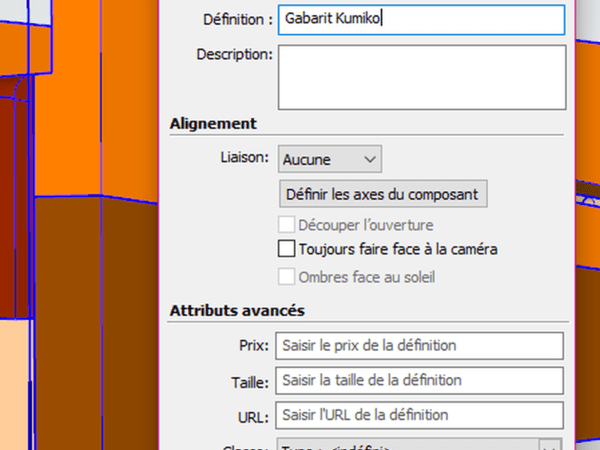Click the Définition name field

(420, 18)
